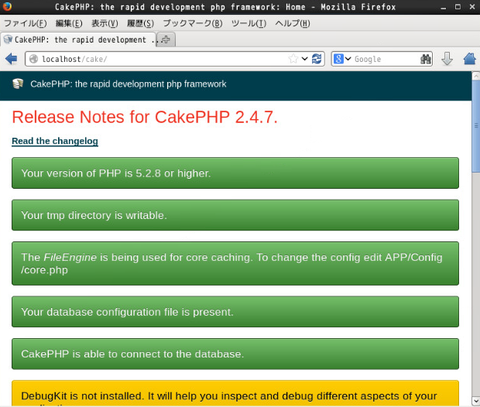Click the blue Back arrow button
Image resolution: width=480 pixels, height=407 pixels.
(11, 59)
